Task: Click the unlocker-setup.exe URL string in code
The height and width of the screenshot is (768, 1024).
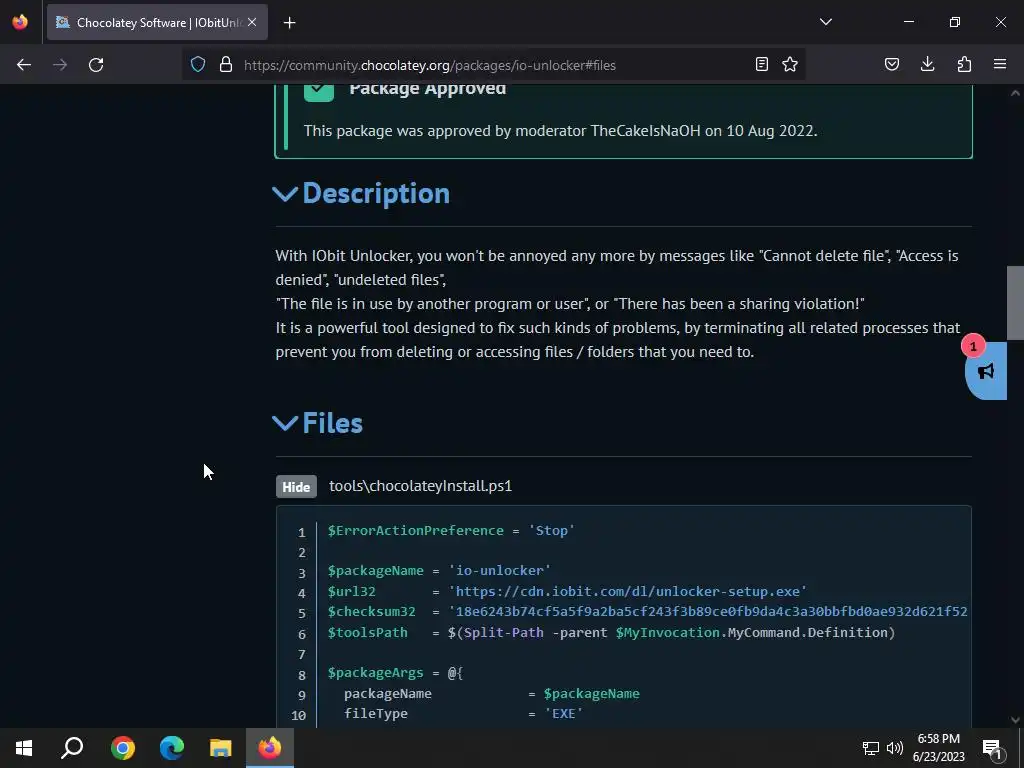Action: [x=628, y=591]
